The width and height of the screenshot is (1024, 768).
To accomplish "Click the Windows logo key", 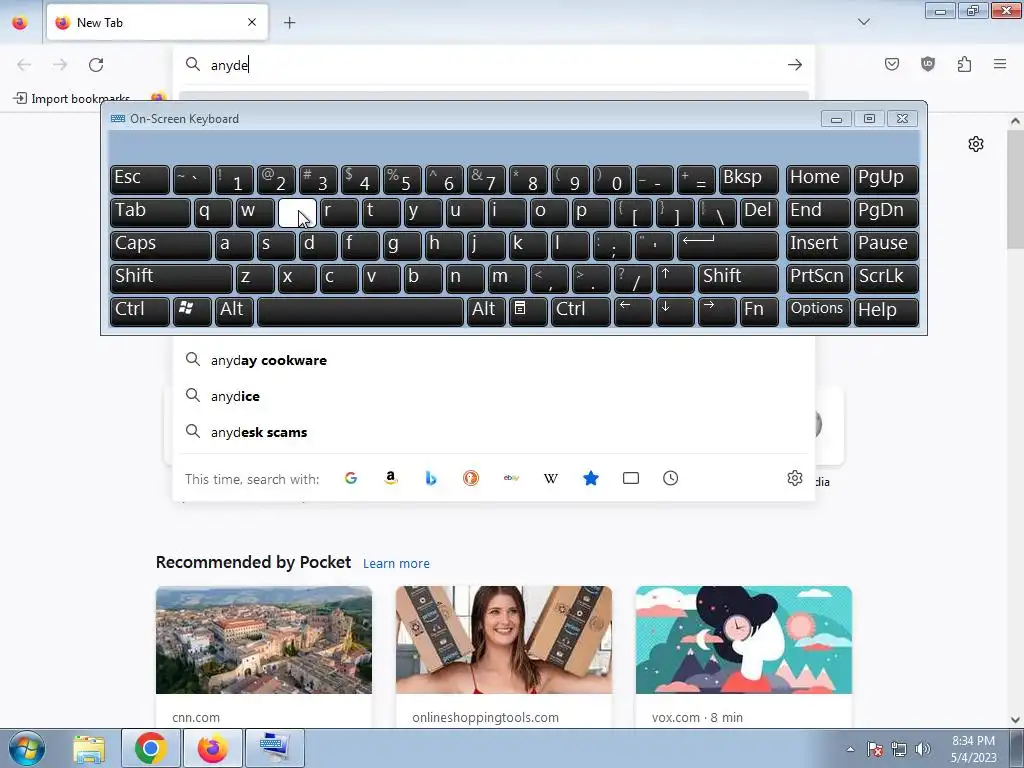I will (x=192, y=311).
